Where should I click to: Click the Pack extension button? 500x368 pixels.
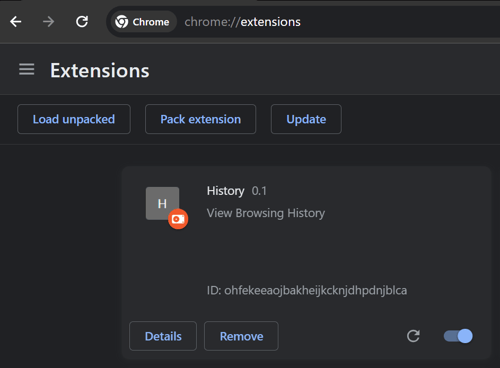pos(200,119)
